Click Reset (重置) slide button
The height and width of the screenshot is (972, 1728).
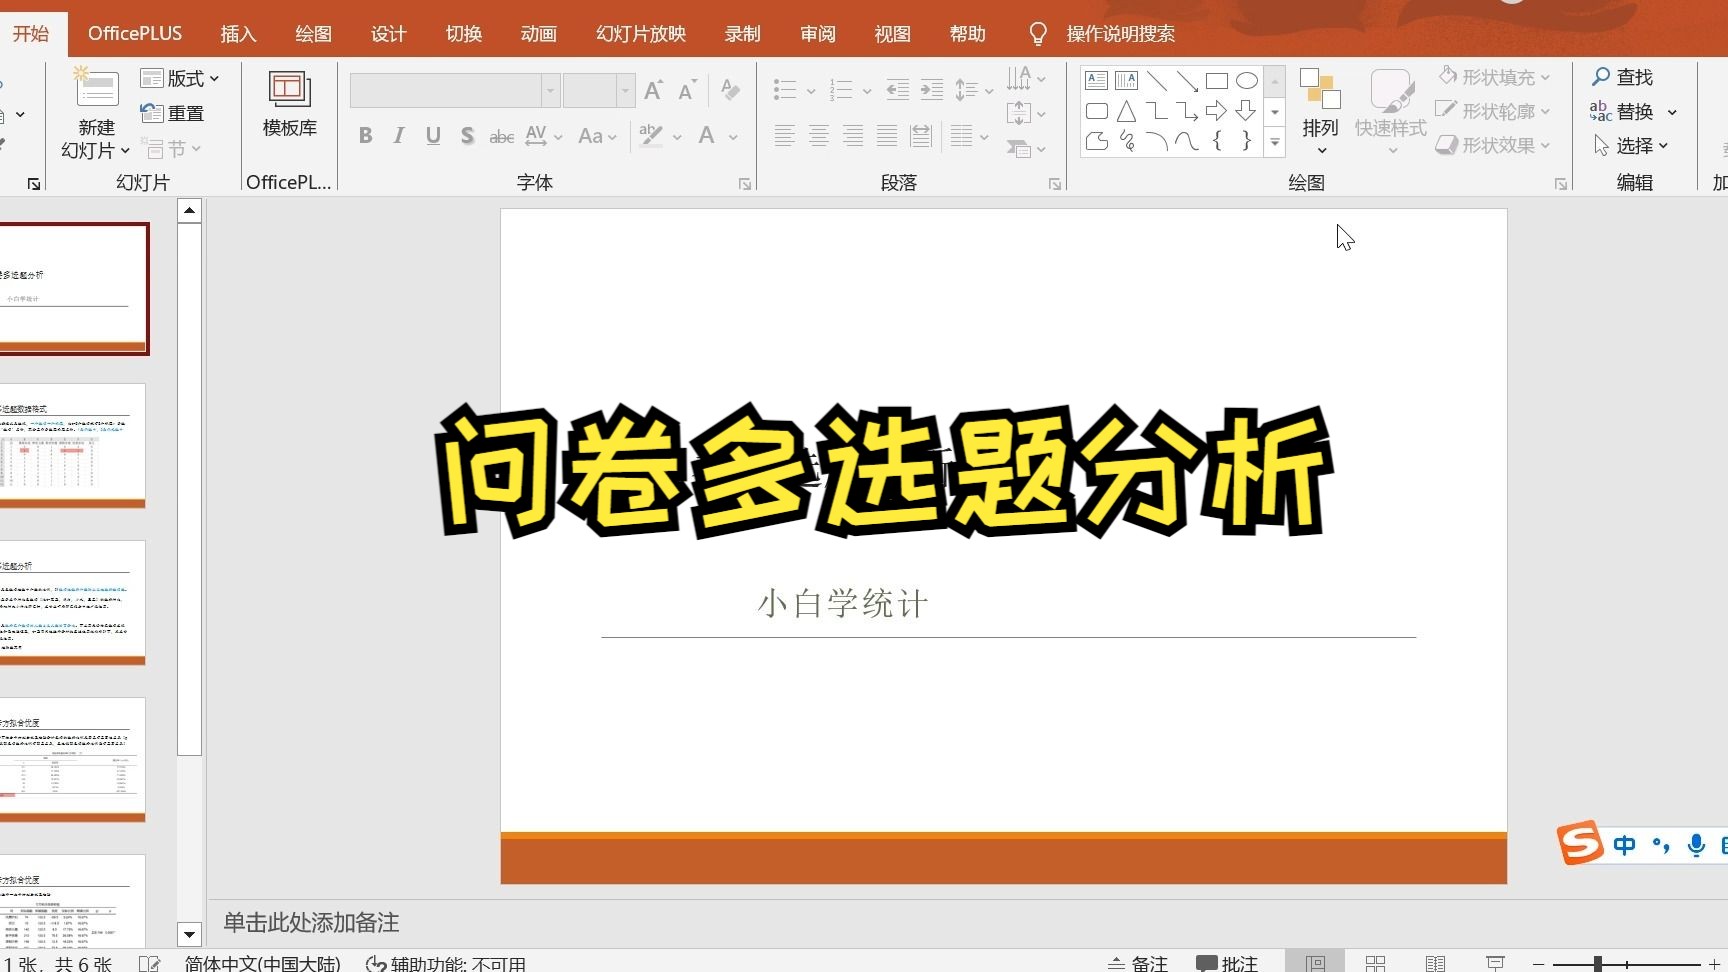click(173, 113)
